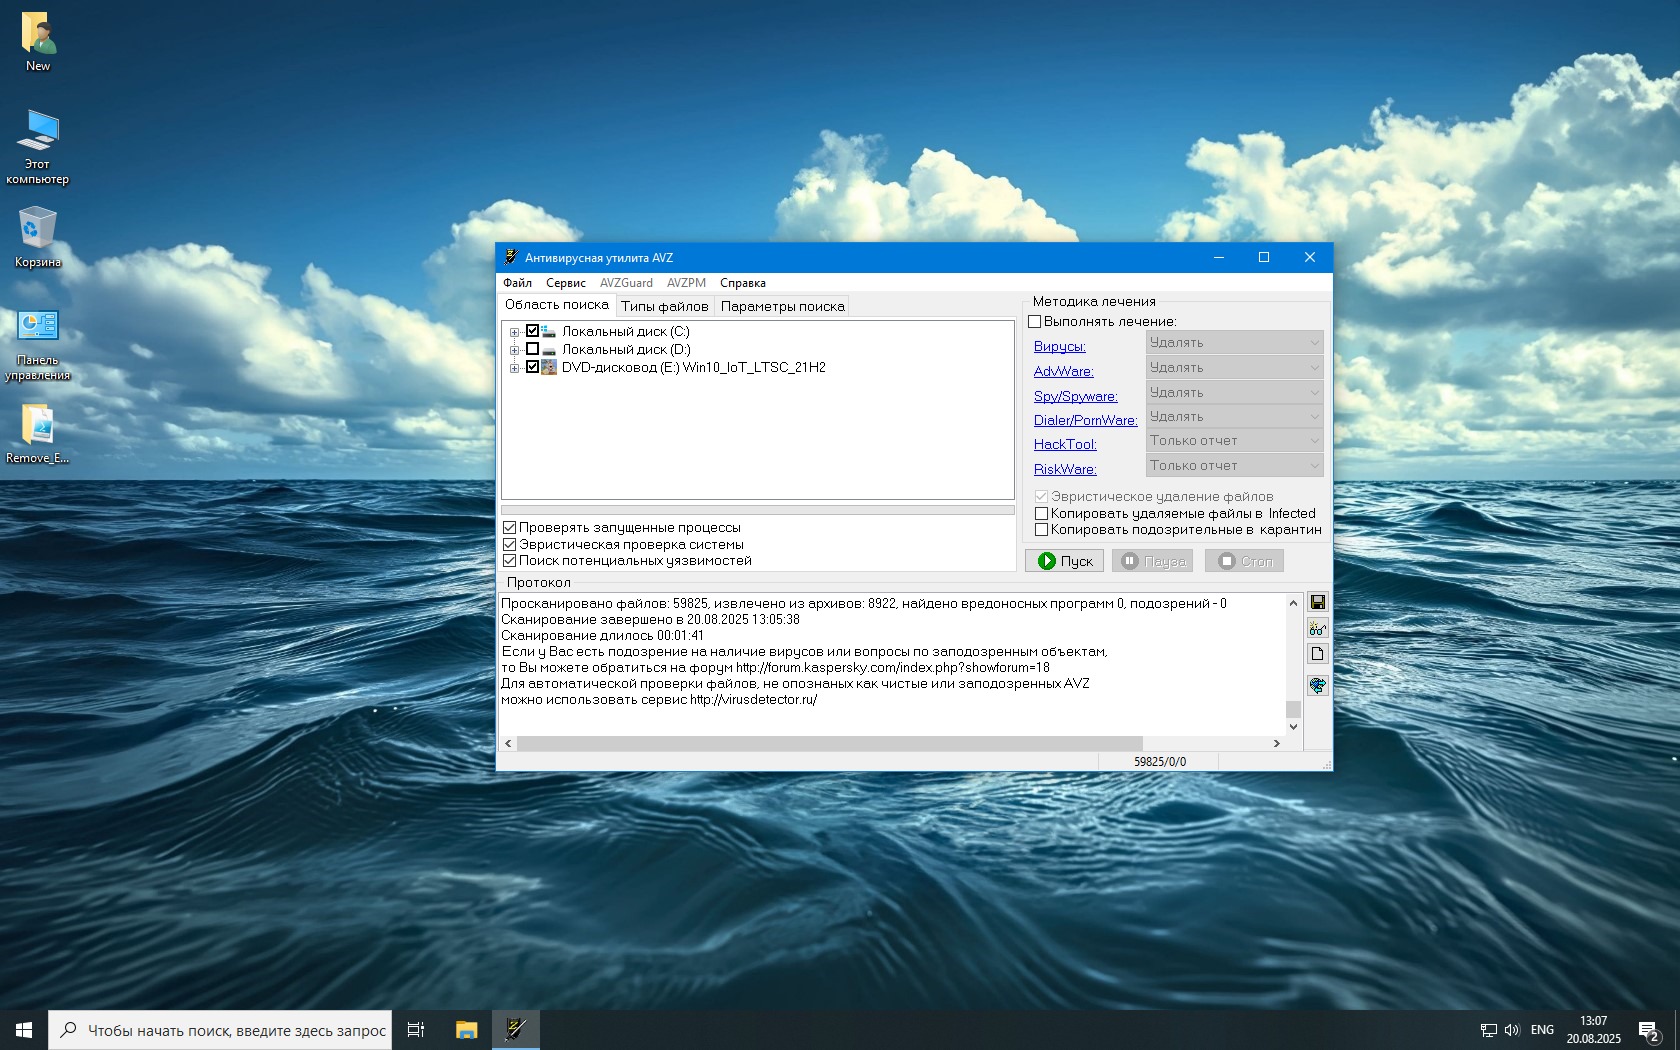The image size is (1680, 1050).
Task: Open the Remove_E... script file on desktop
Action: pyautogui.click(x=38, y=432)
